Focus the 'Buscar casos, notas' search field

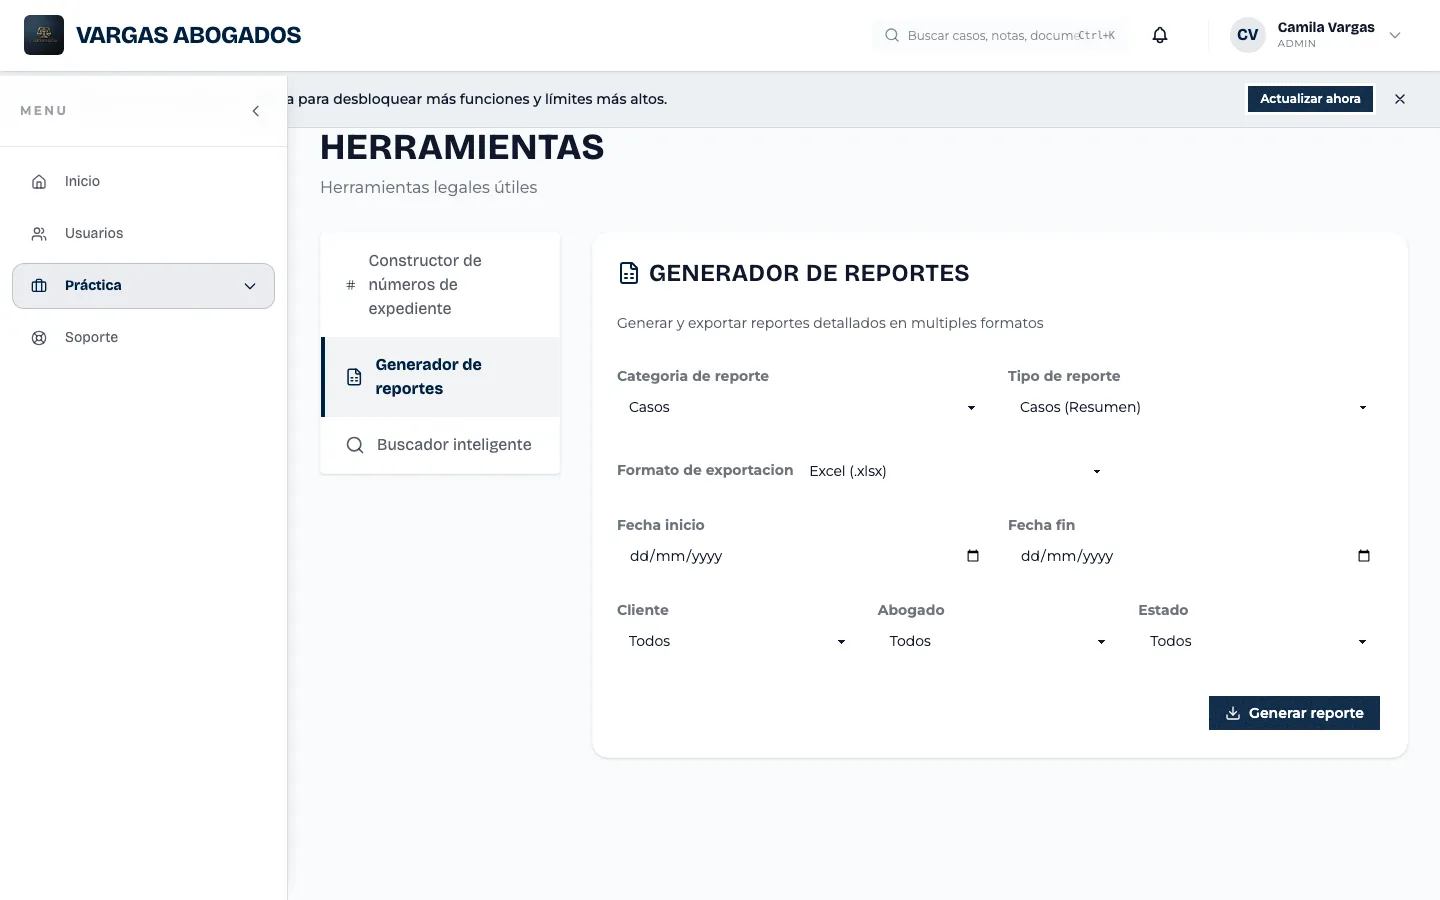(1000, 35)
